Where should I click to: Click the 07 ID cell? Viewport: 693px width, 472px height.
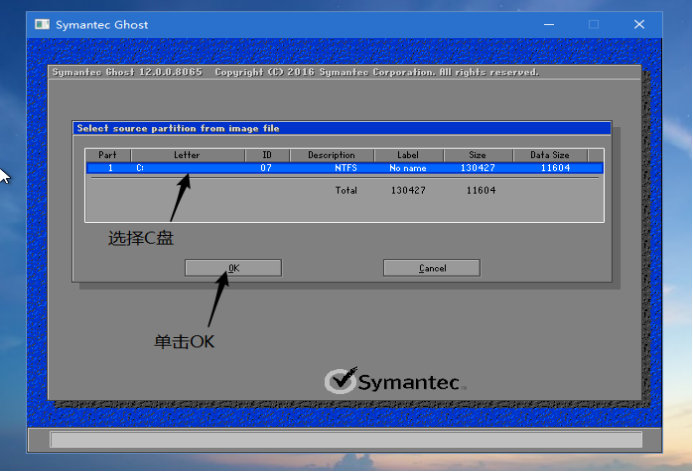266,168
